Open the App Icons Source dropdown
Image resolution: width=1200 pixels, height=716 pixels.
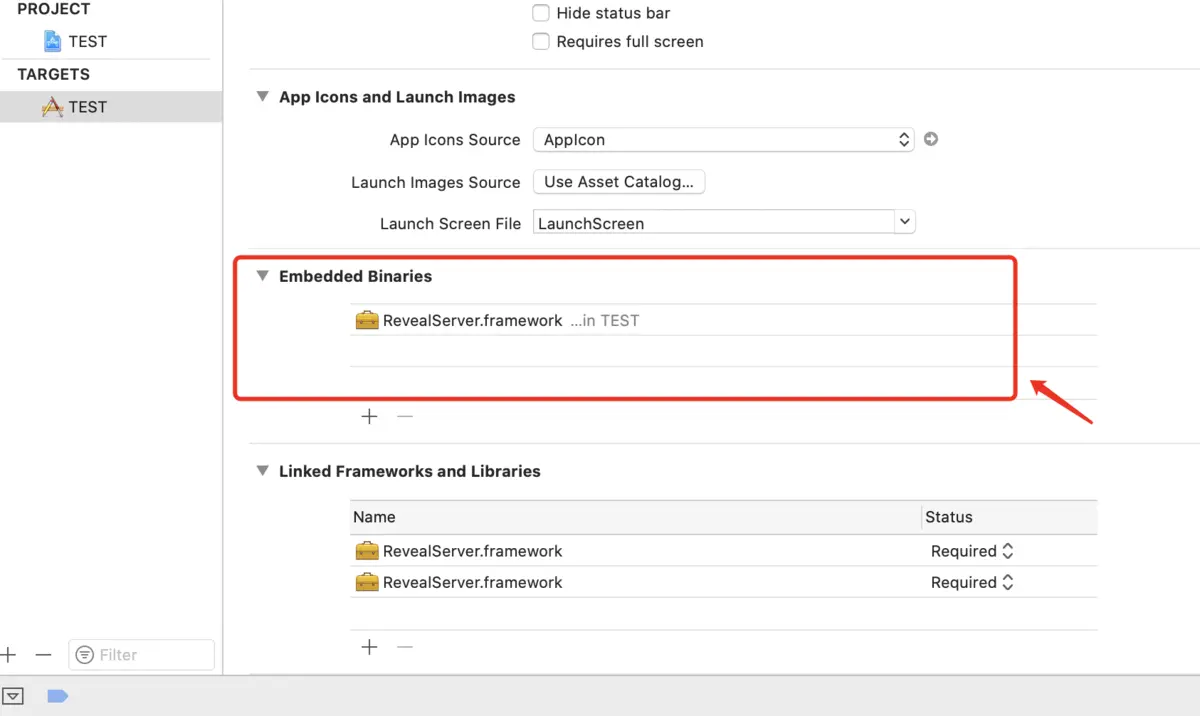(x=724, y=139)
